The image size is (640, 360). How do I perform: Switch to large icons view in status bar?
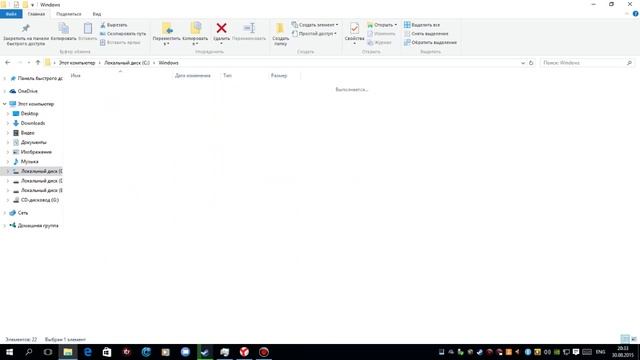pos(634,339)
